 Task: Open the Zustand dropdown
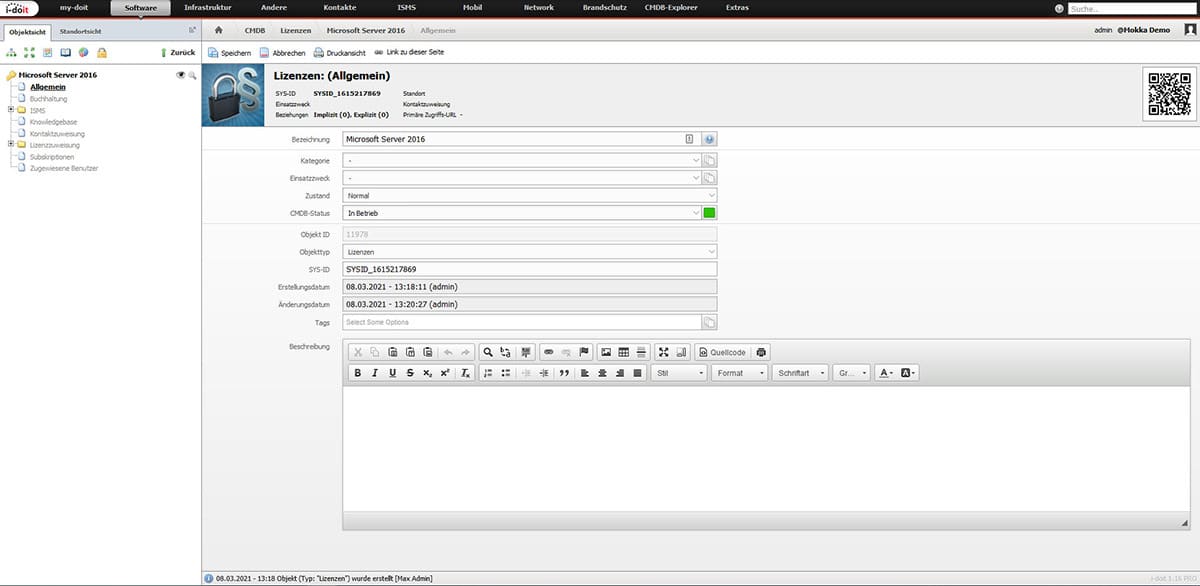[x=530, y=196]
